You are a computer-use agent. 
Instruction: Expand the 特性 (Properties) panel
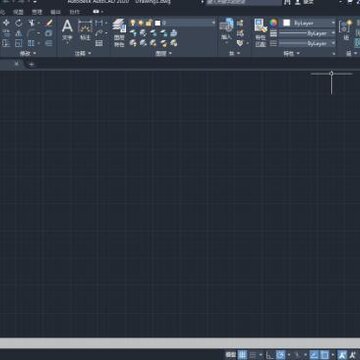(291, 53)
